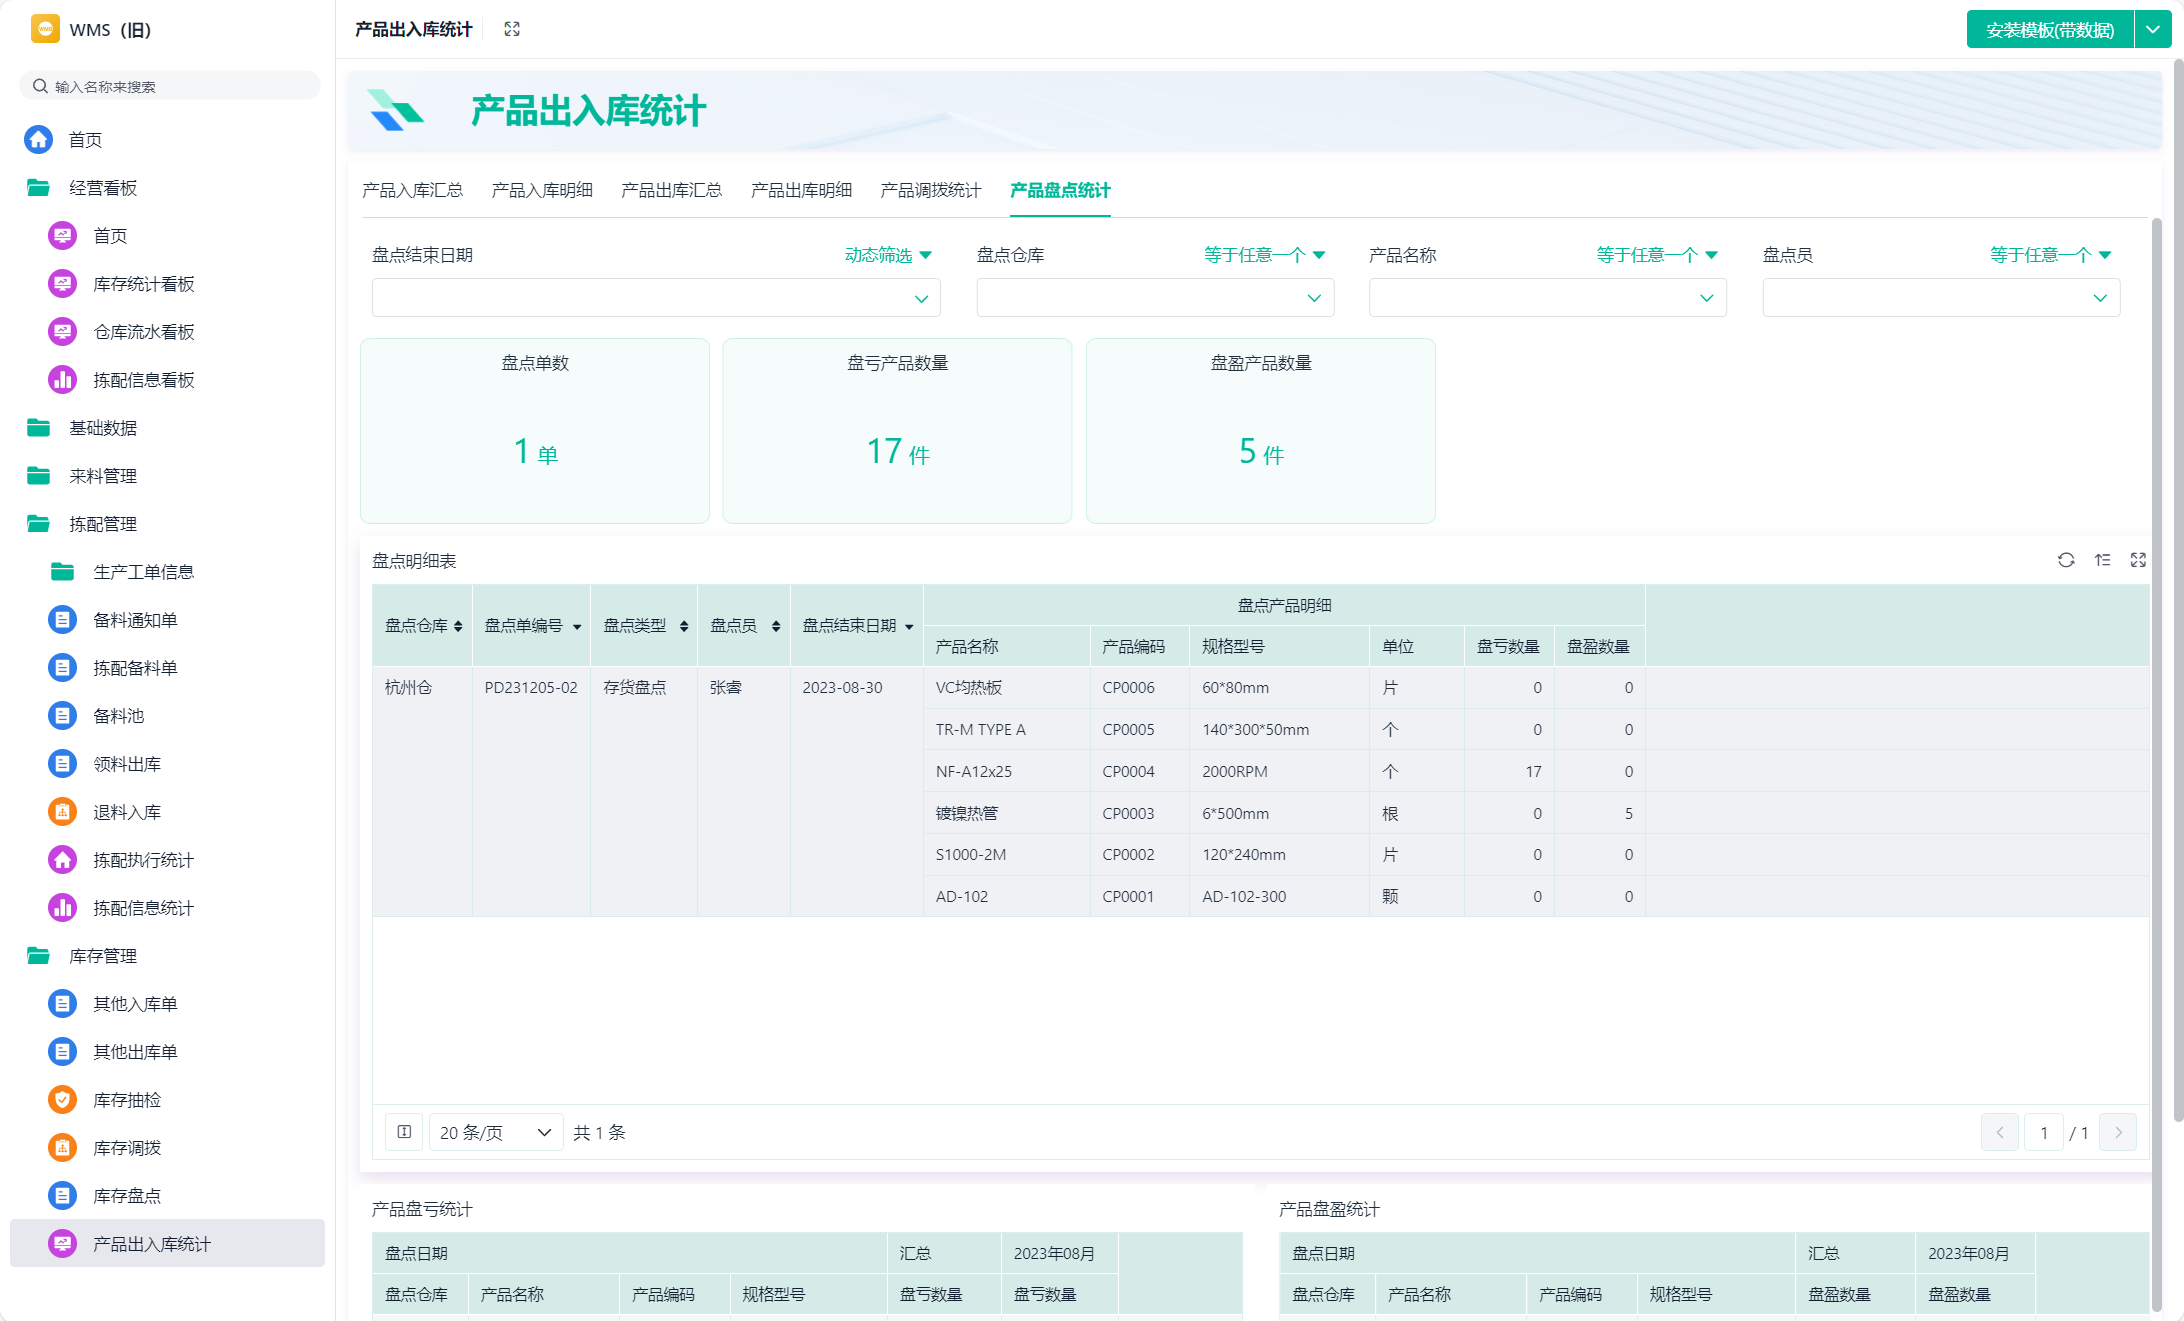Image resolution: width=2184 pixels, height=1321 pixels.
Task: Click the sort settings icon above table
Action: [2102, 560]
